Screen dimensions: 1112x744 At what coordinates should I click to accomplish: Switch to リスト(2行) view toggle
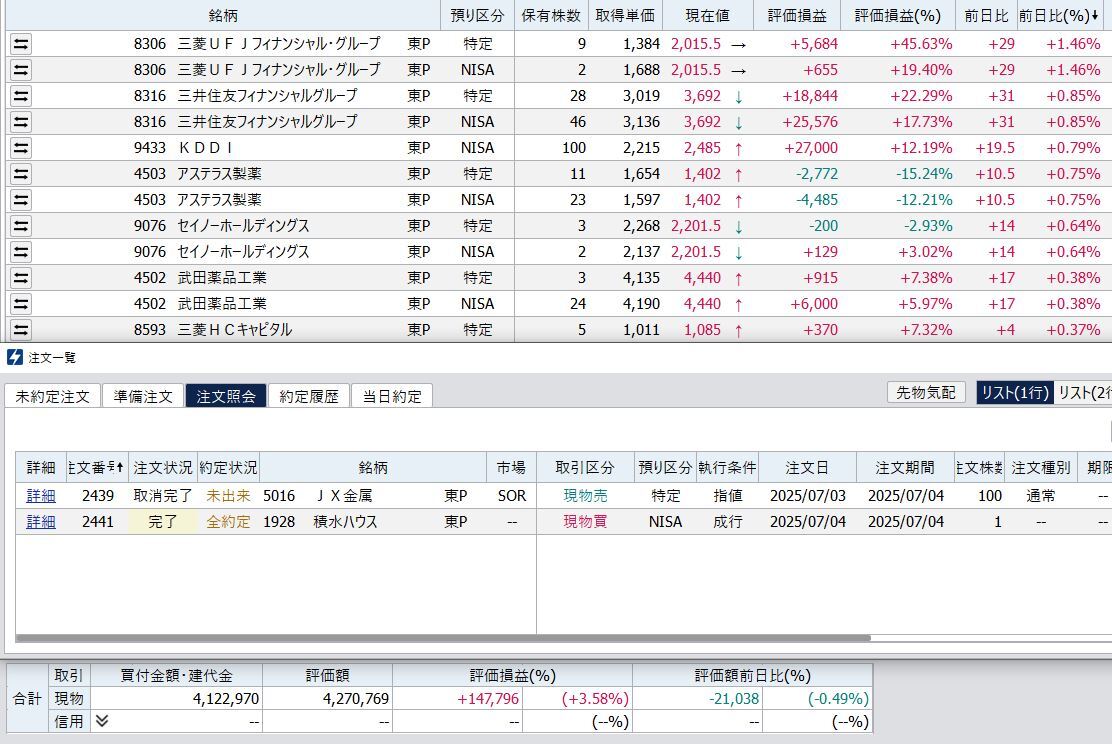click(1083, 392)
